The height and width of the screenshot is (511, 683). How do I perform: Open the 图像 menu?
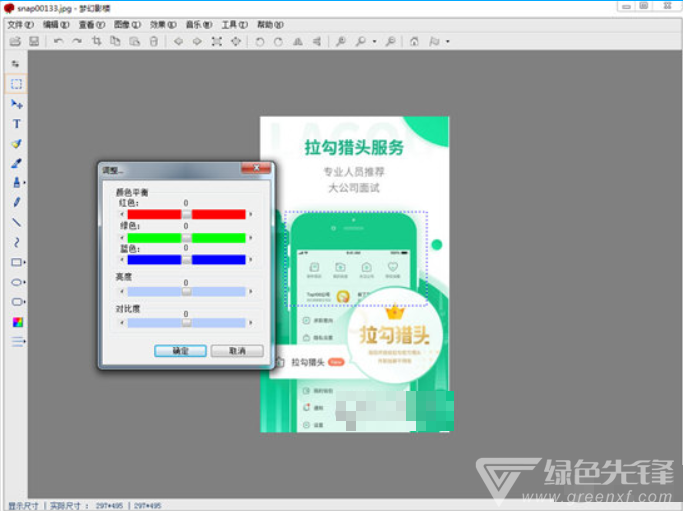click(x=127, y=25)
